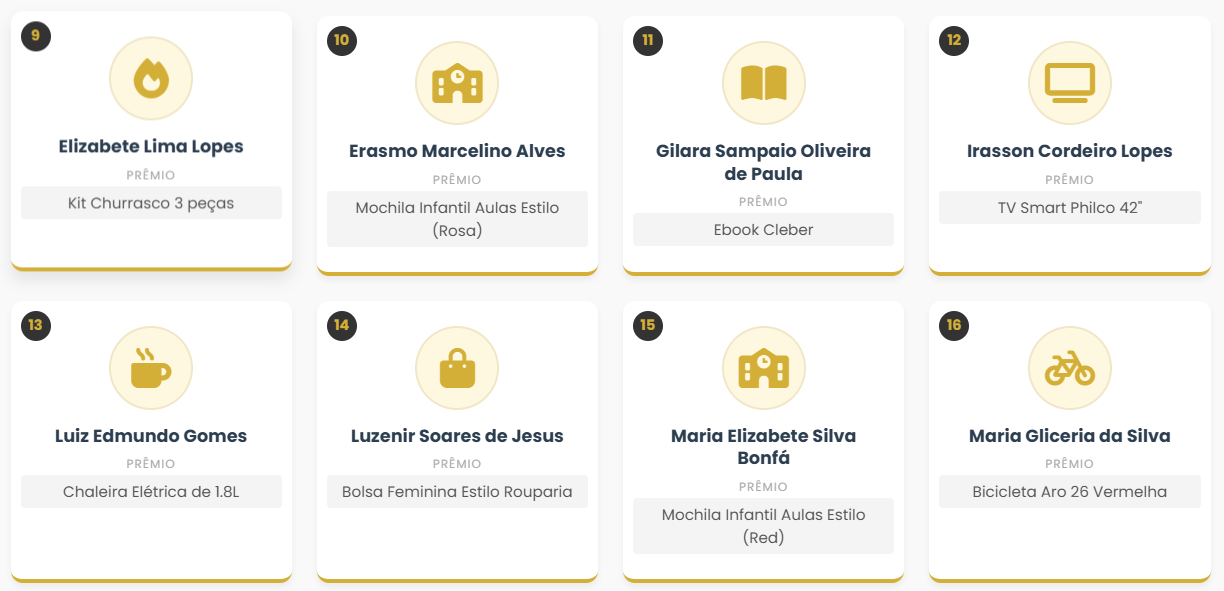Click the number 14 badge
The width and height of the screenshot is (1224, 591).
coord(342,325)
